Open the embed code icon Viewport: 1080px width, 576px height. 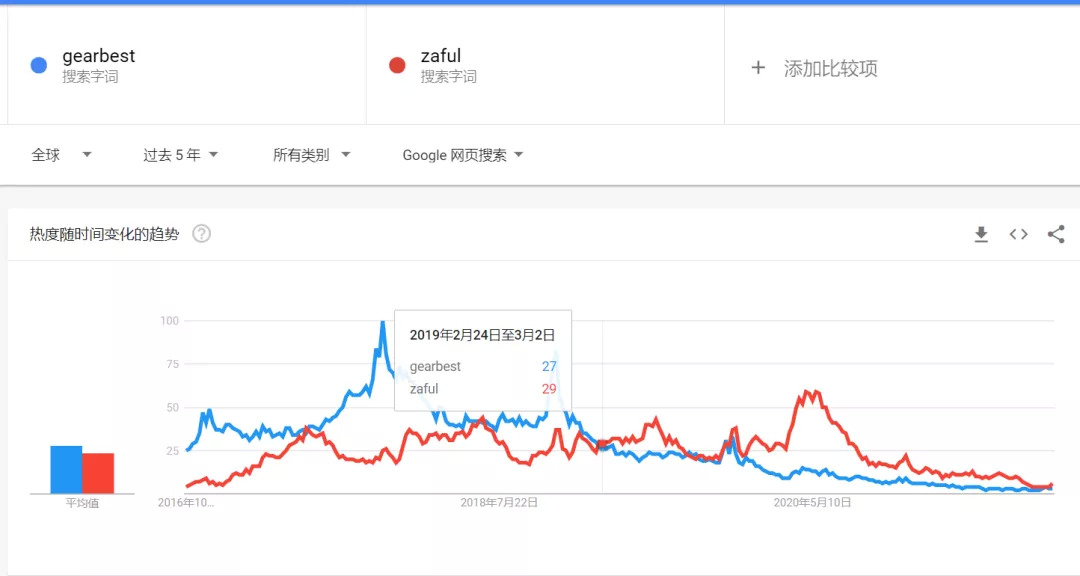[x=1018, y=234]
